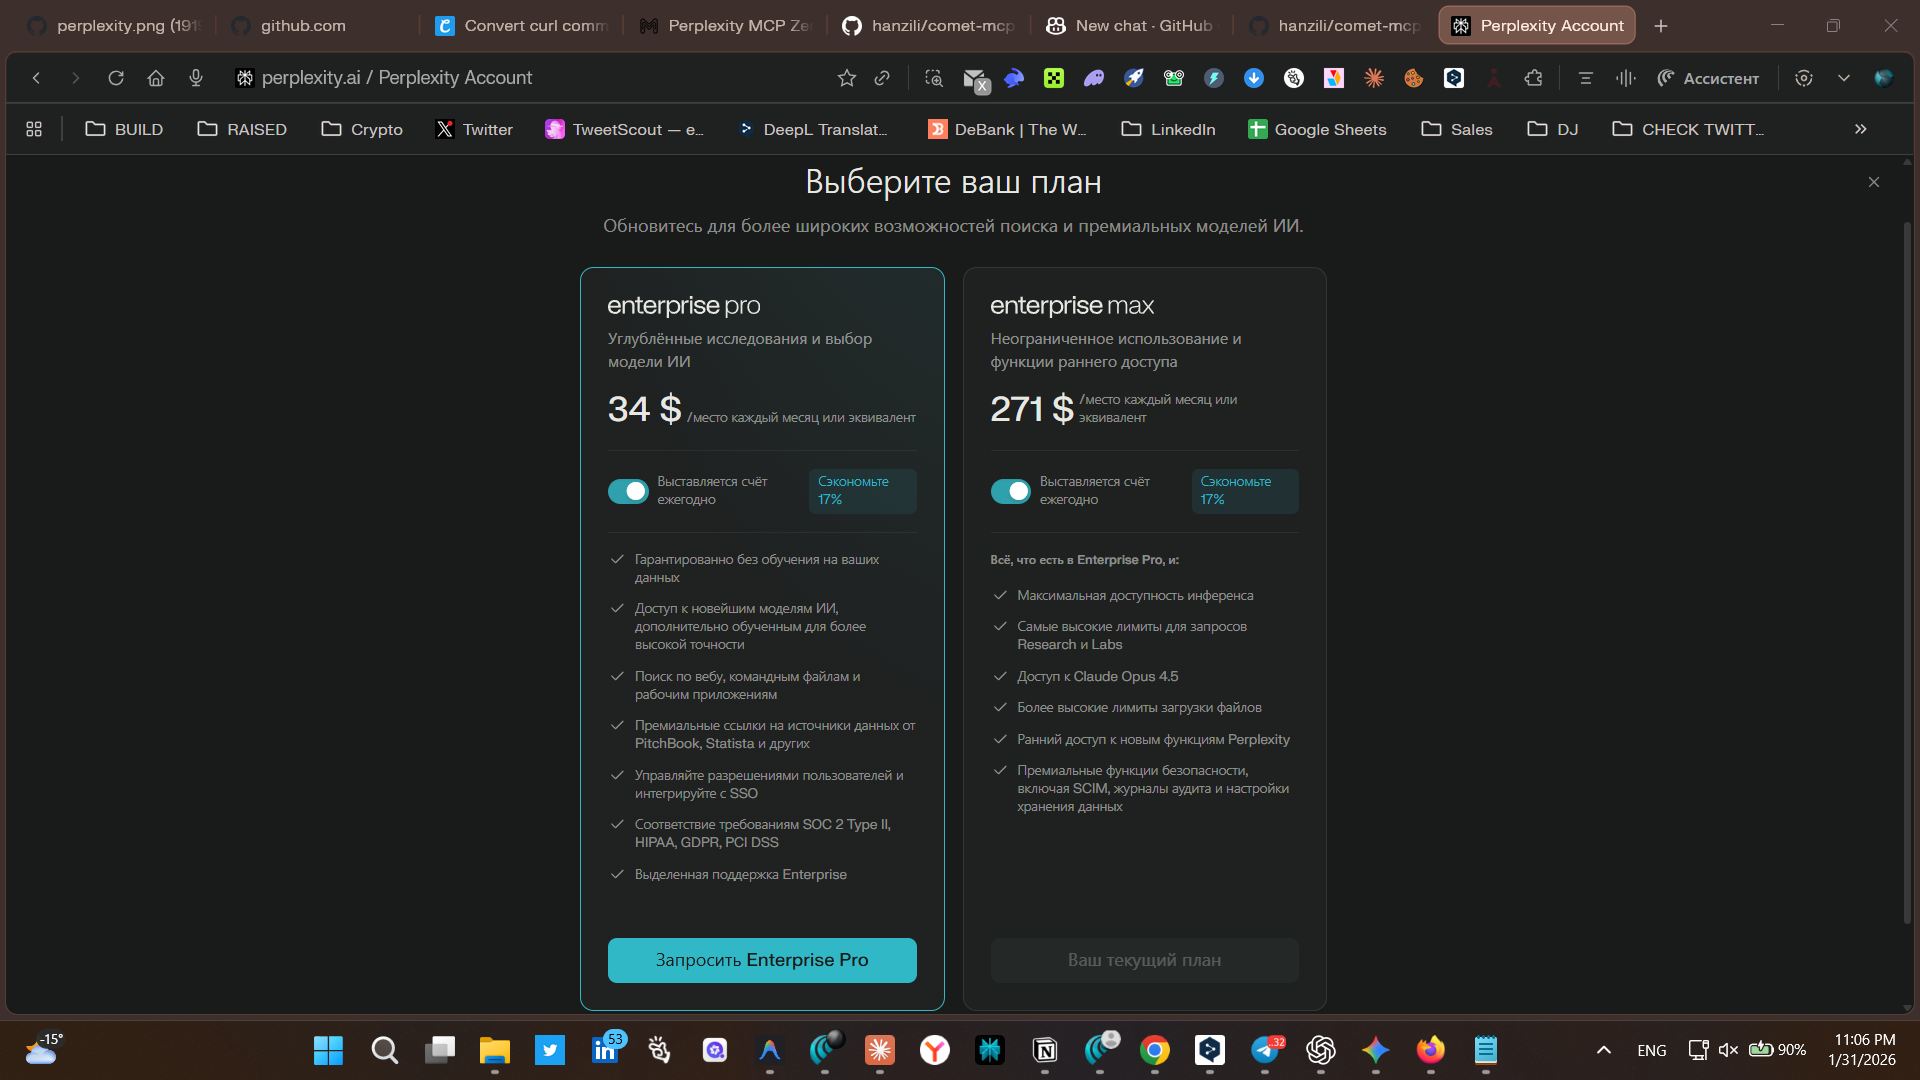This screenshot has width=1920, height=1080.
Task: Click the microphone voice input icon
Action: pos(196,78)
